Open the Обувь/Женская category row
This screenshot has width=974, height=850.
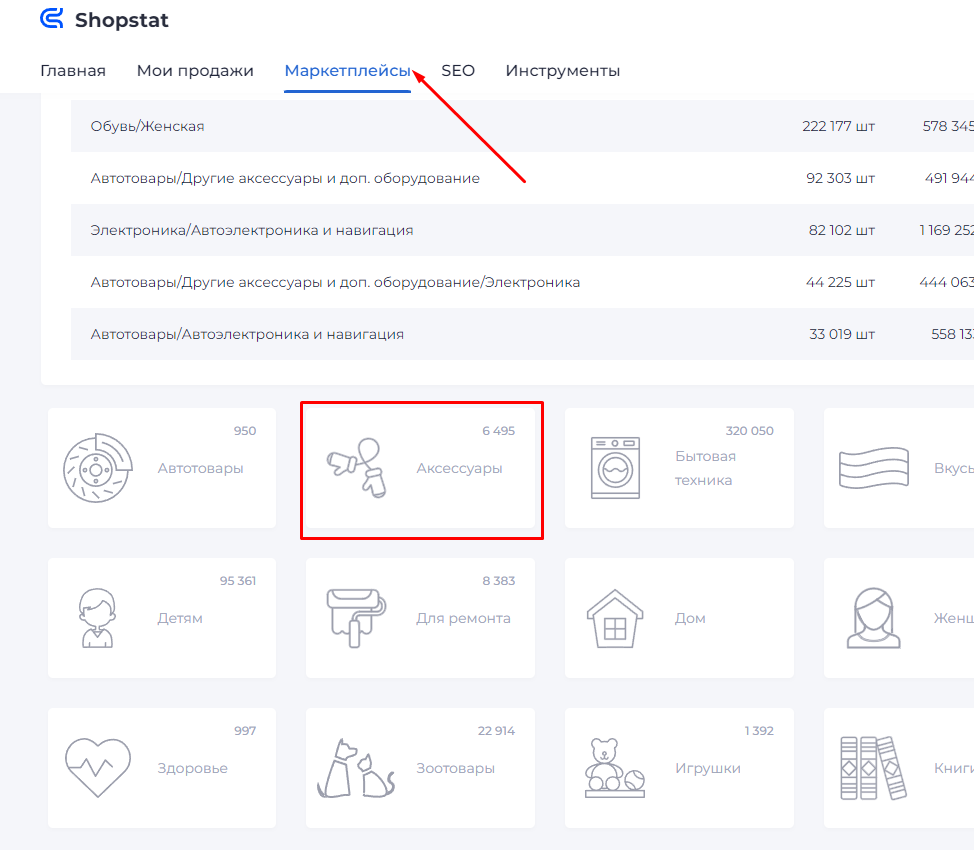(x=148, y=126)
